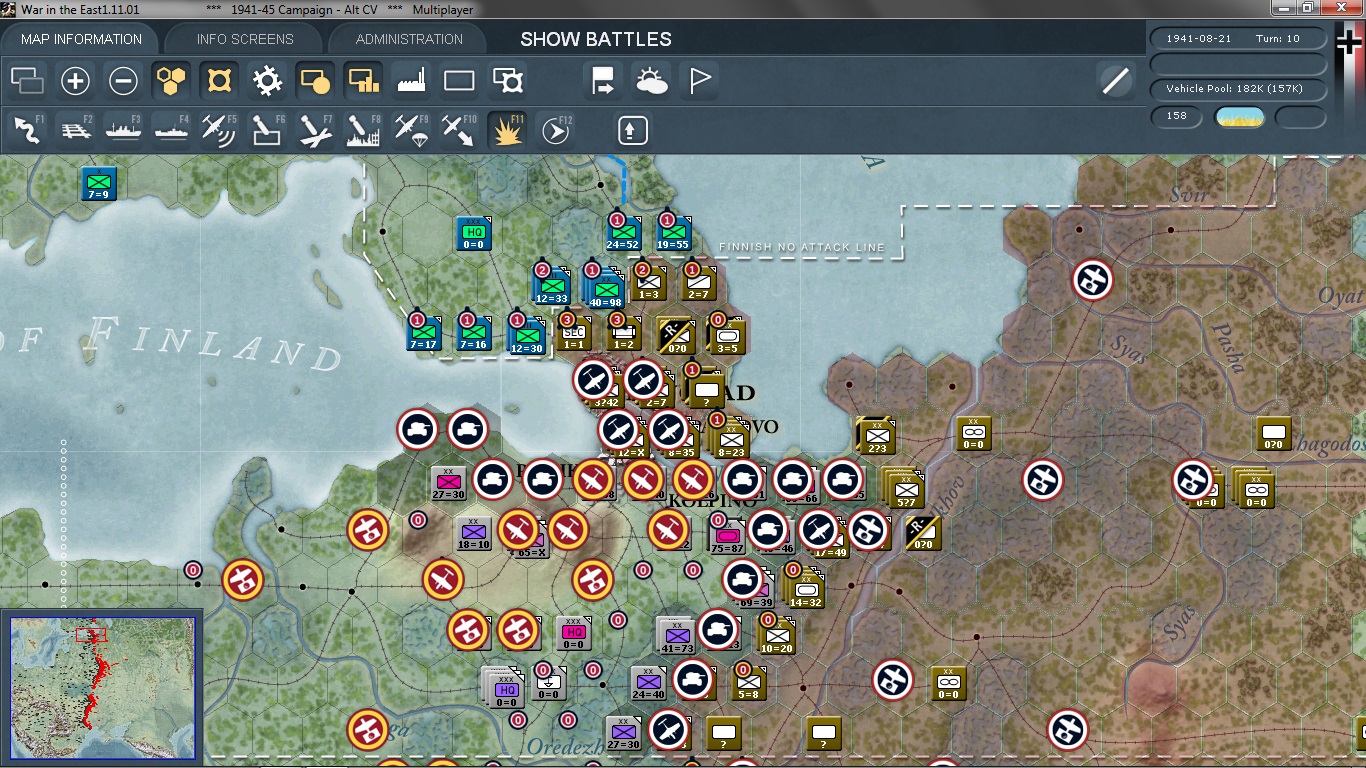Select the Soviet unit labeled 5=8
This screenshot has width=1366, height=768.
click(x=749, y=684)
